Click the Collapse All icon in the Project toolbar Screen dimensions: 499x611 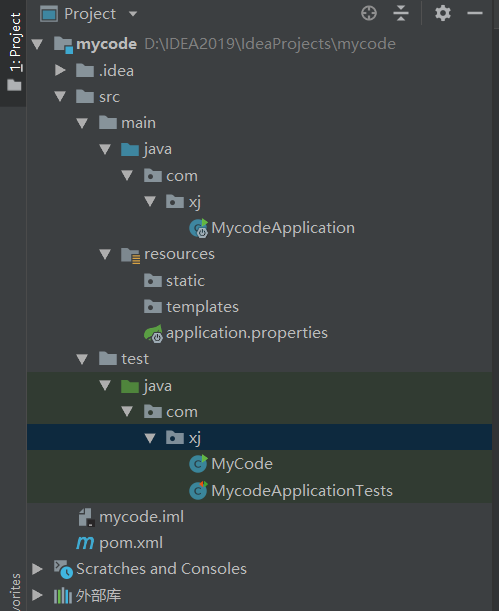click(x=401, y=13)
